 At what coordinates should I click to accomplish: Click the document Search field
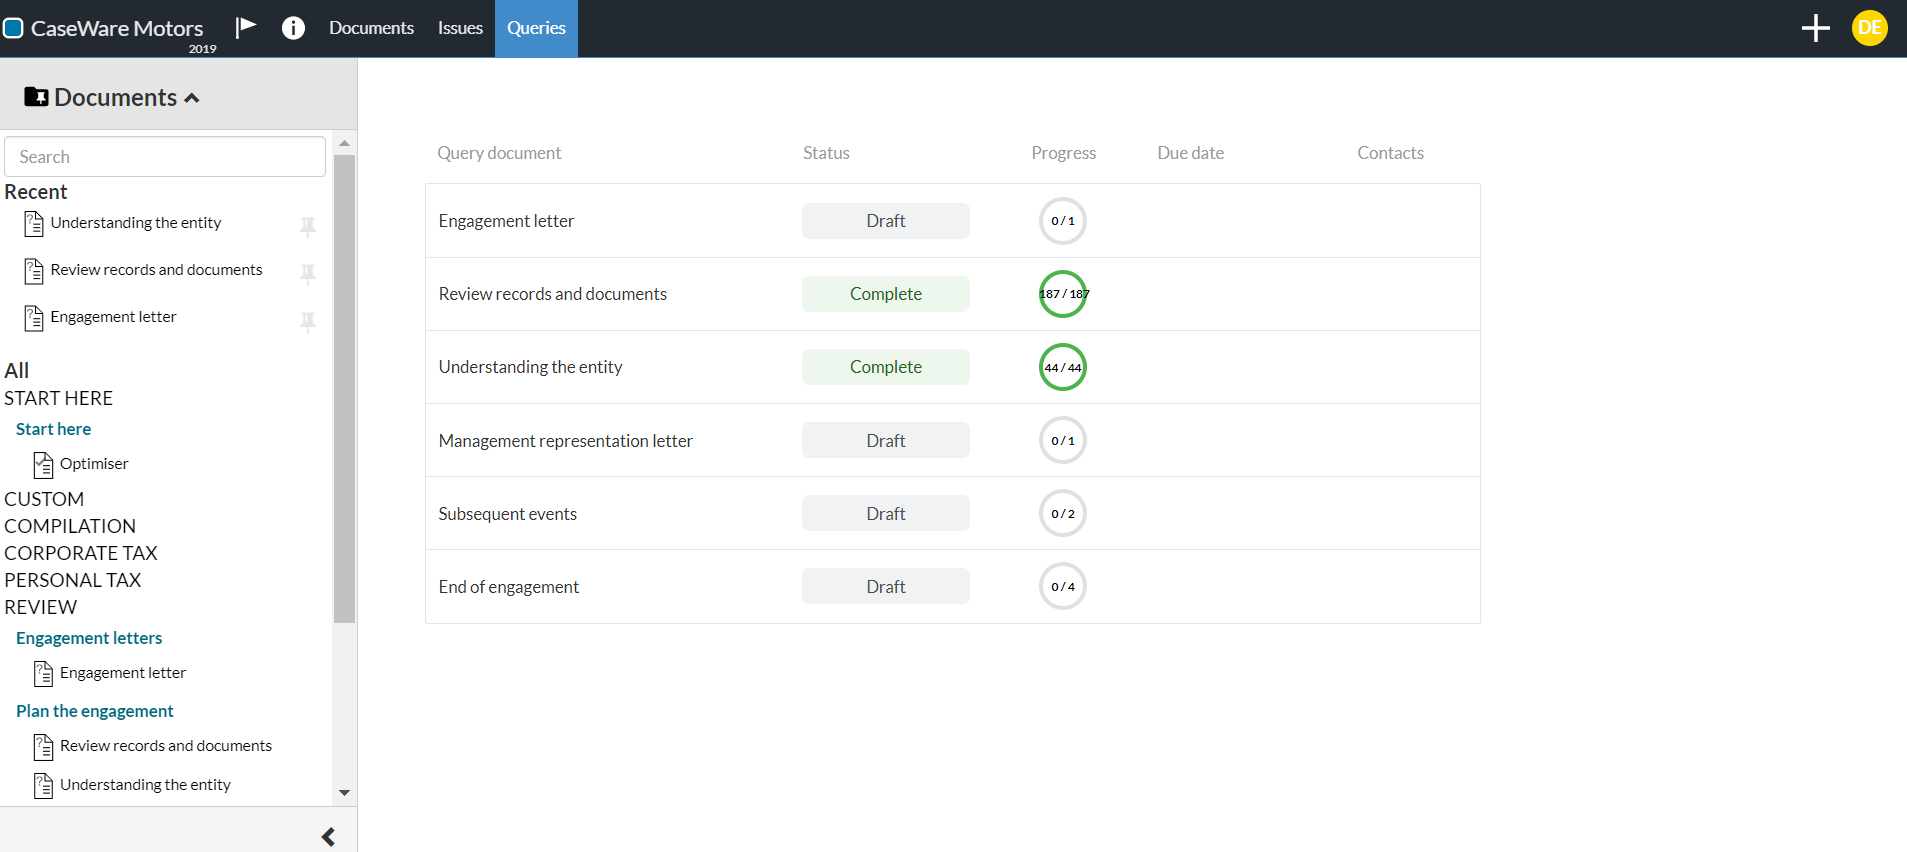pyautogui.click(x=165, y=157)
